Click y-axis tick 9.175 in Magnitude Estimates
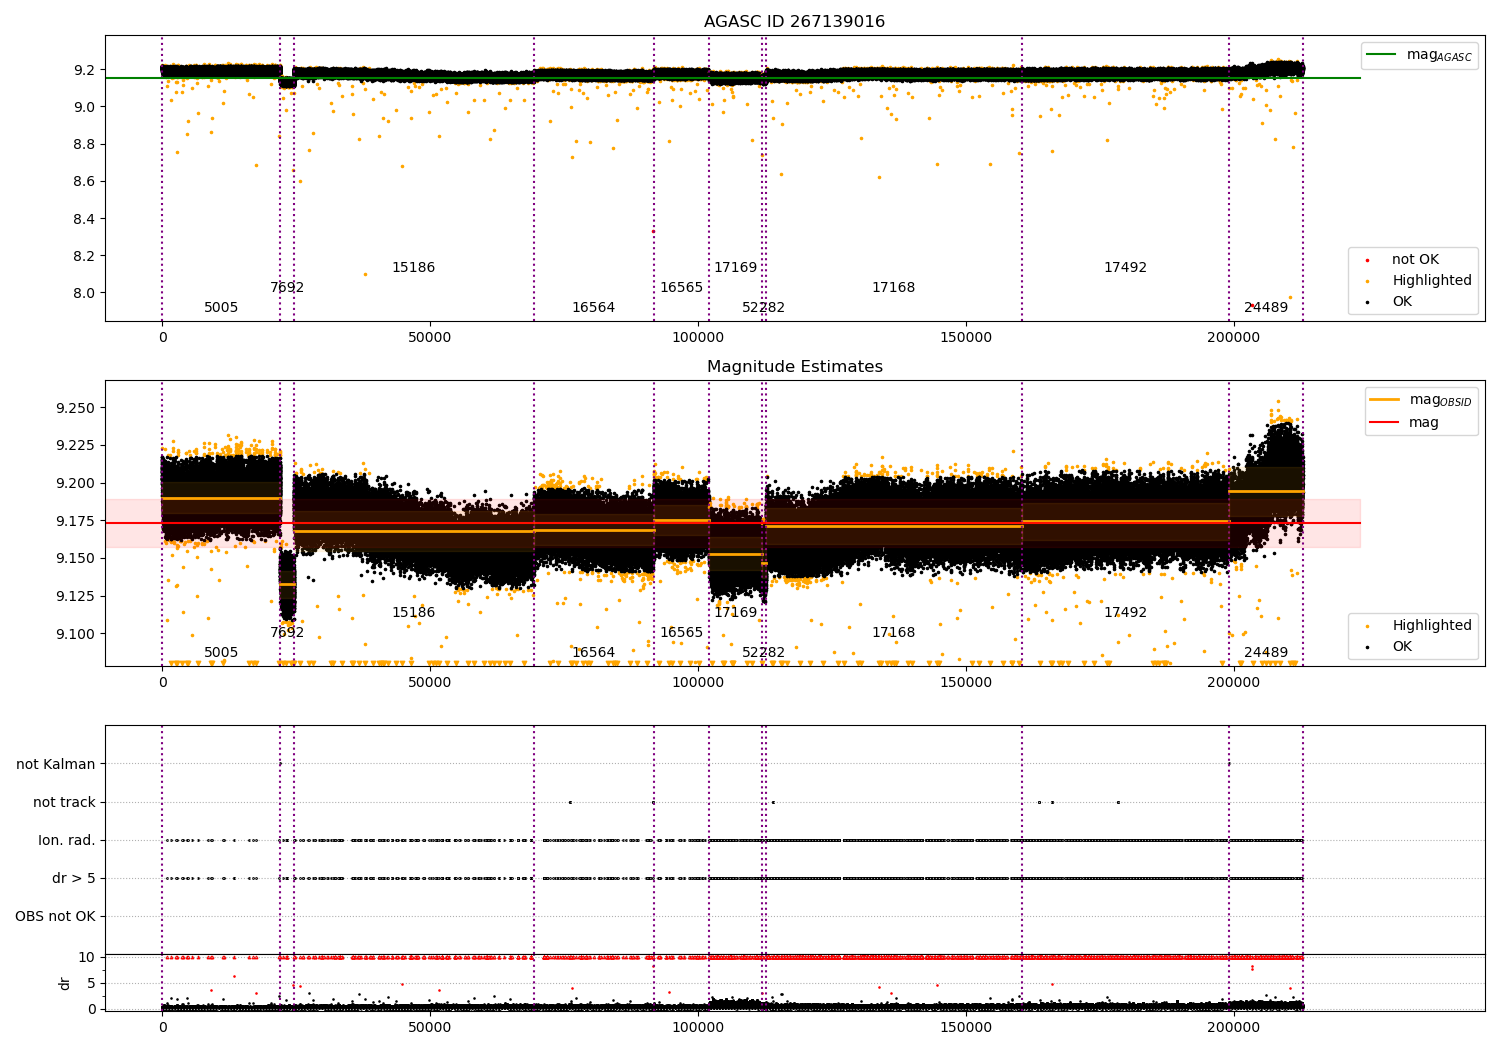The image size is (1500, 1050). tap(76, 521)
